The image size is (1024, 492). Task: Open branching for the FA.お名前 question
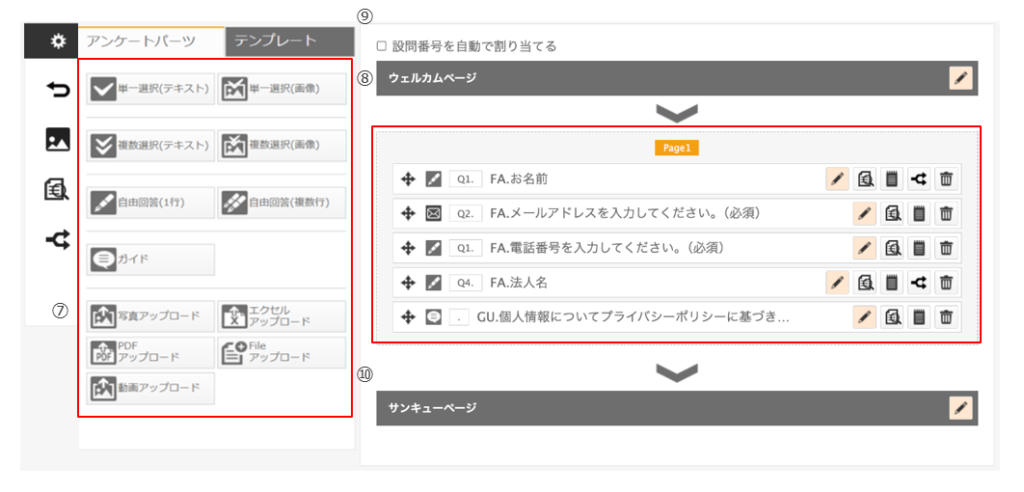click(919, 179)
